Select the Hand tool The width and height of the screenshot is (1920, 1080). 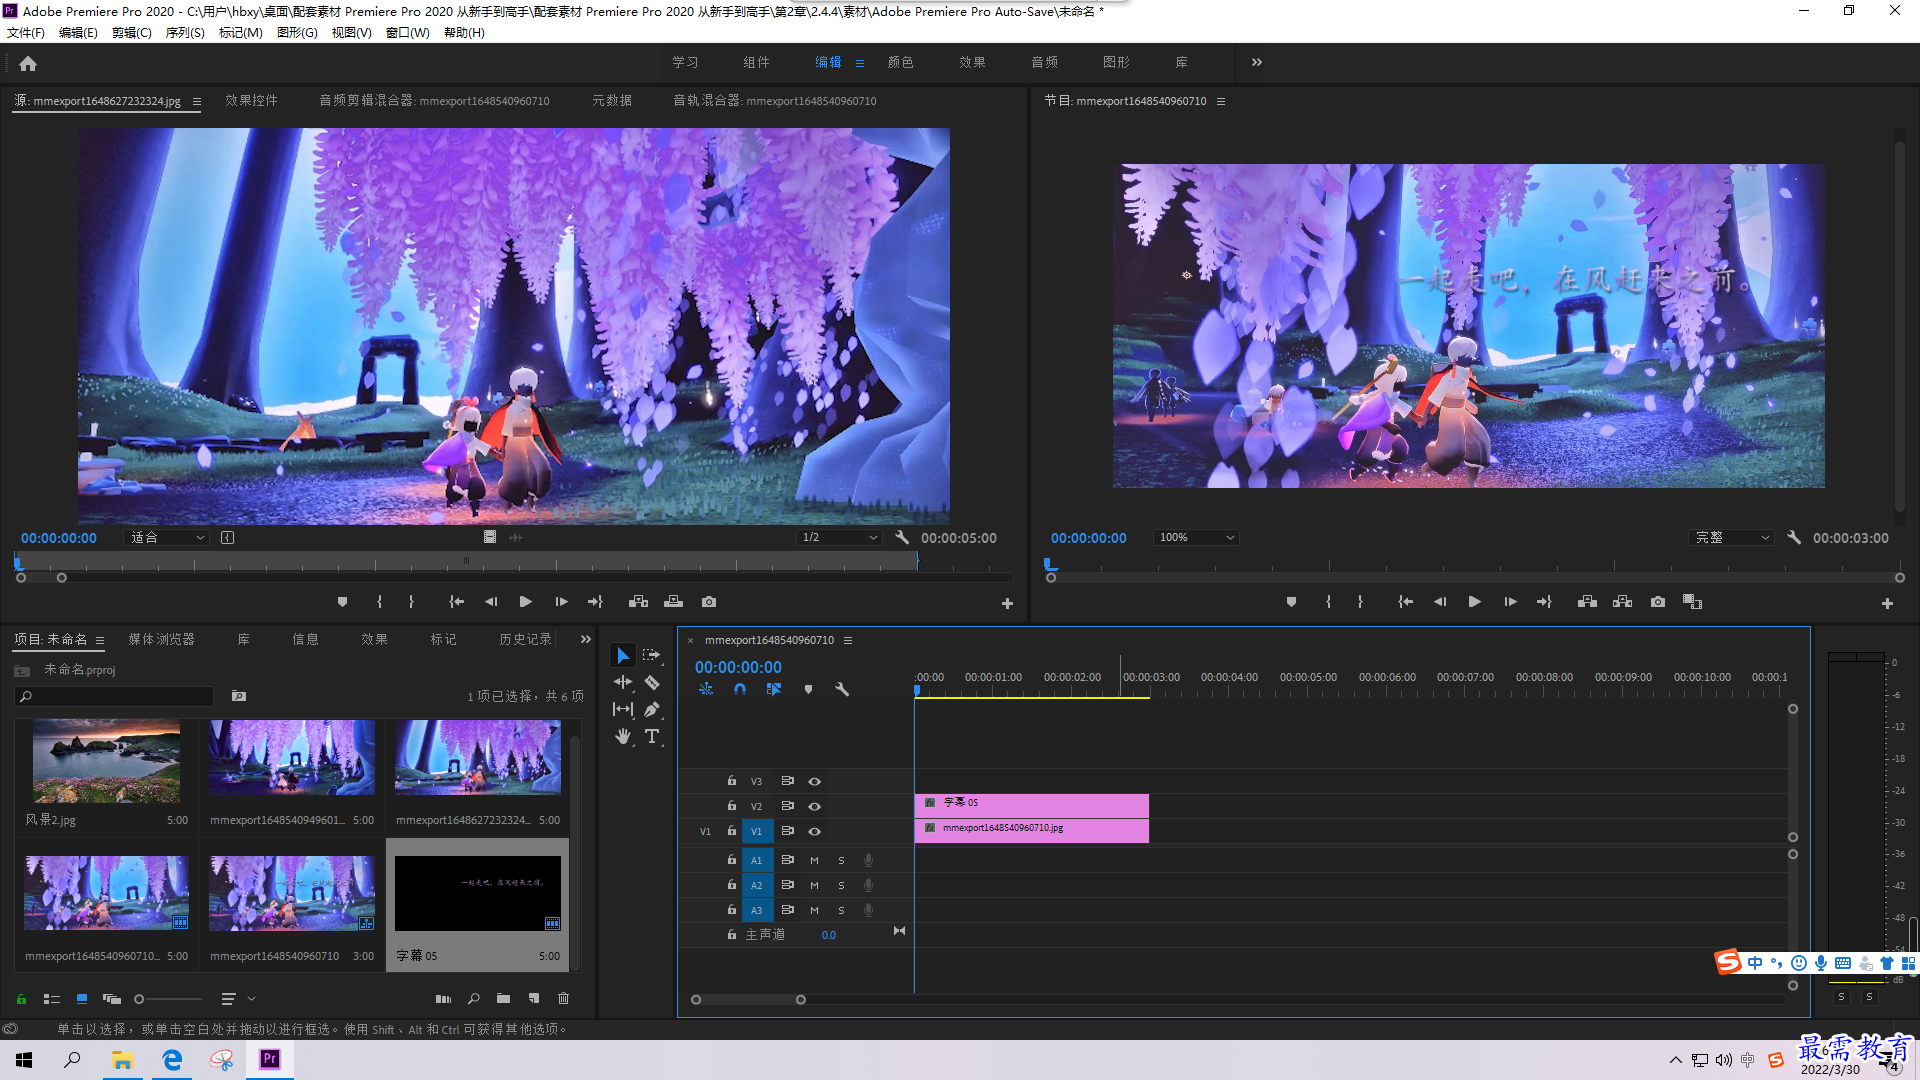623,736
